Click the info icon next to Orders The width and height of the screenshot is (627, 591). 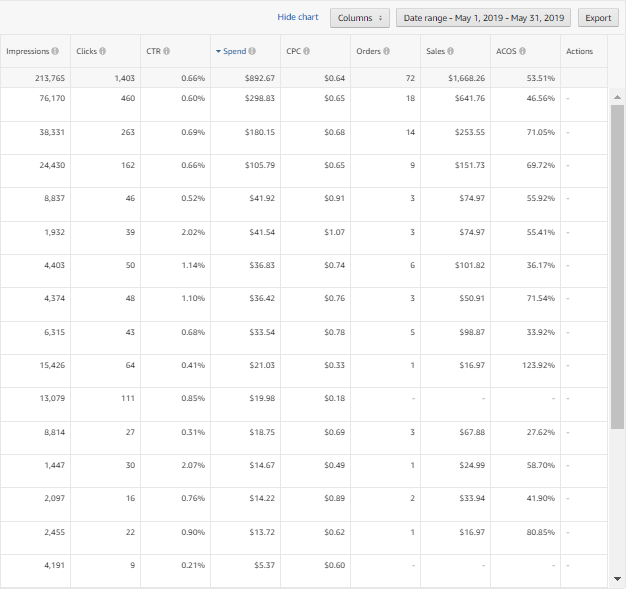(x=386, y=51)
